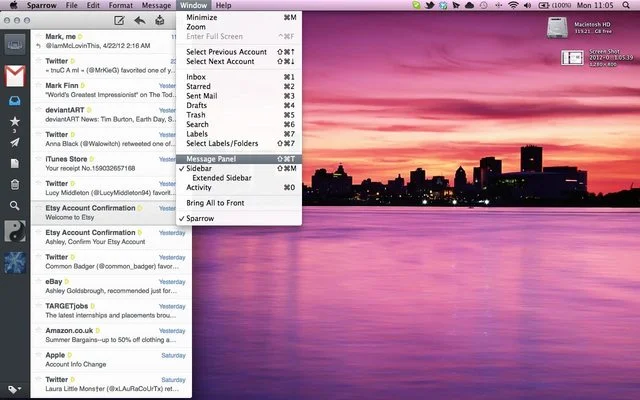Open labels tag icon at sidebar bottom
Image resolution: width=640 pixels, height=400 pixels.
[15, 389]
